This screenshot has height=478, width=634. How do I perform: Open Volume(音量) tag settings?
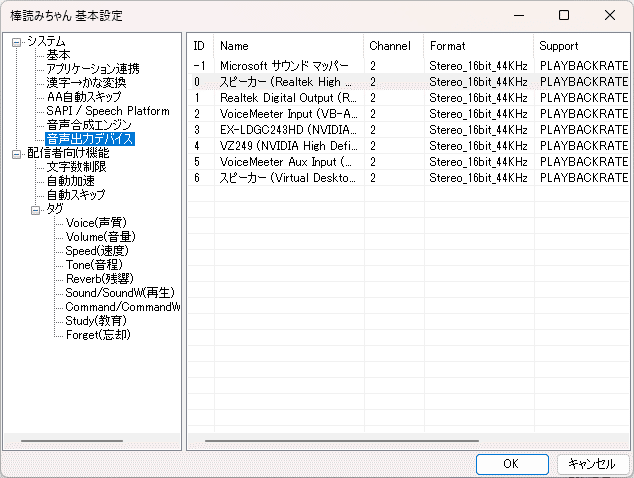coord(100,237)
